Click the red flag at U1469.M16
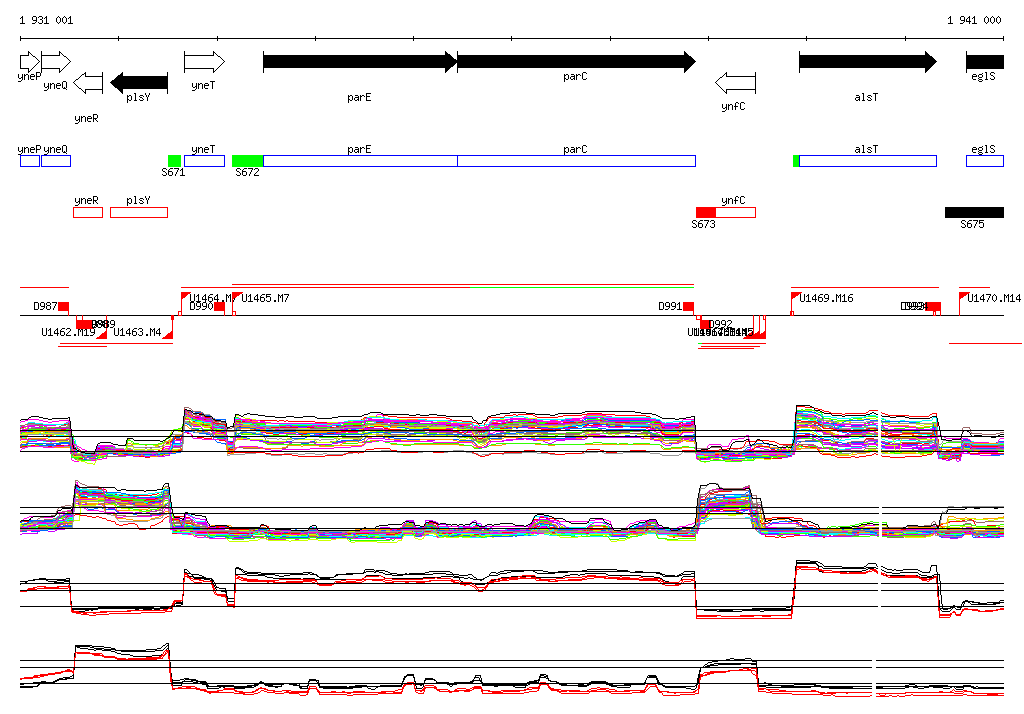Screen dimensions: 1024x714 (x=795, y=296)
